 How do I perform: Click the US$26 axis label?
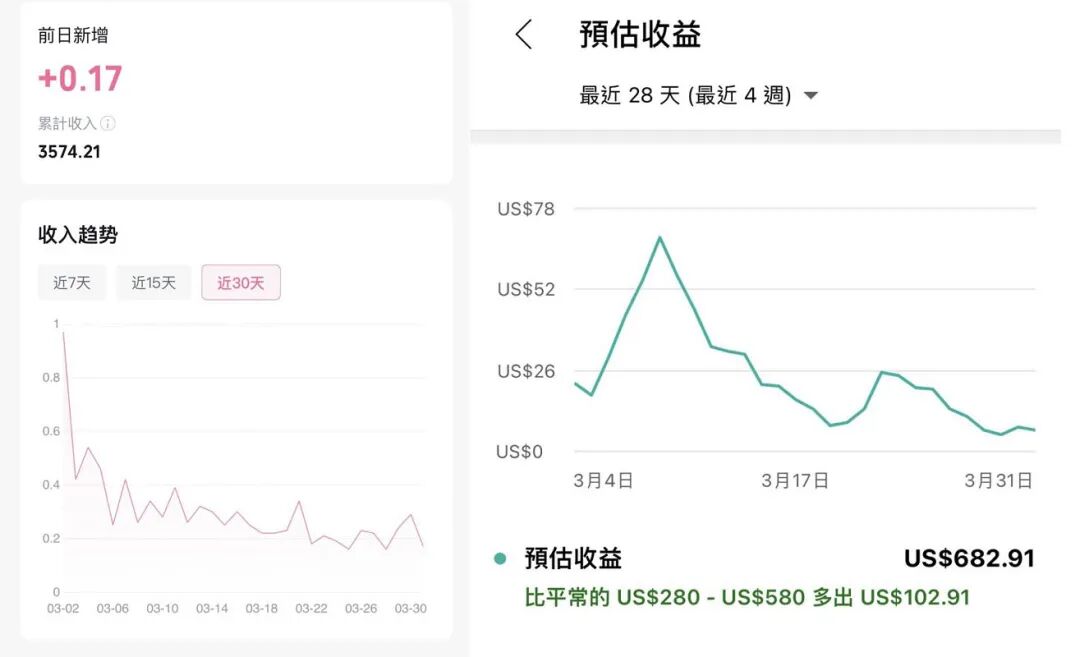click(x=526, y=371)
